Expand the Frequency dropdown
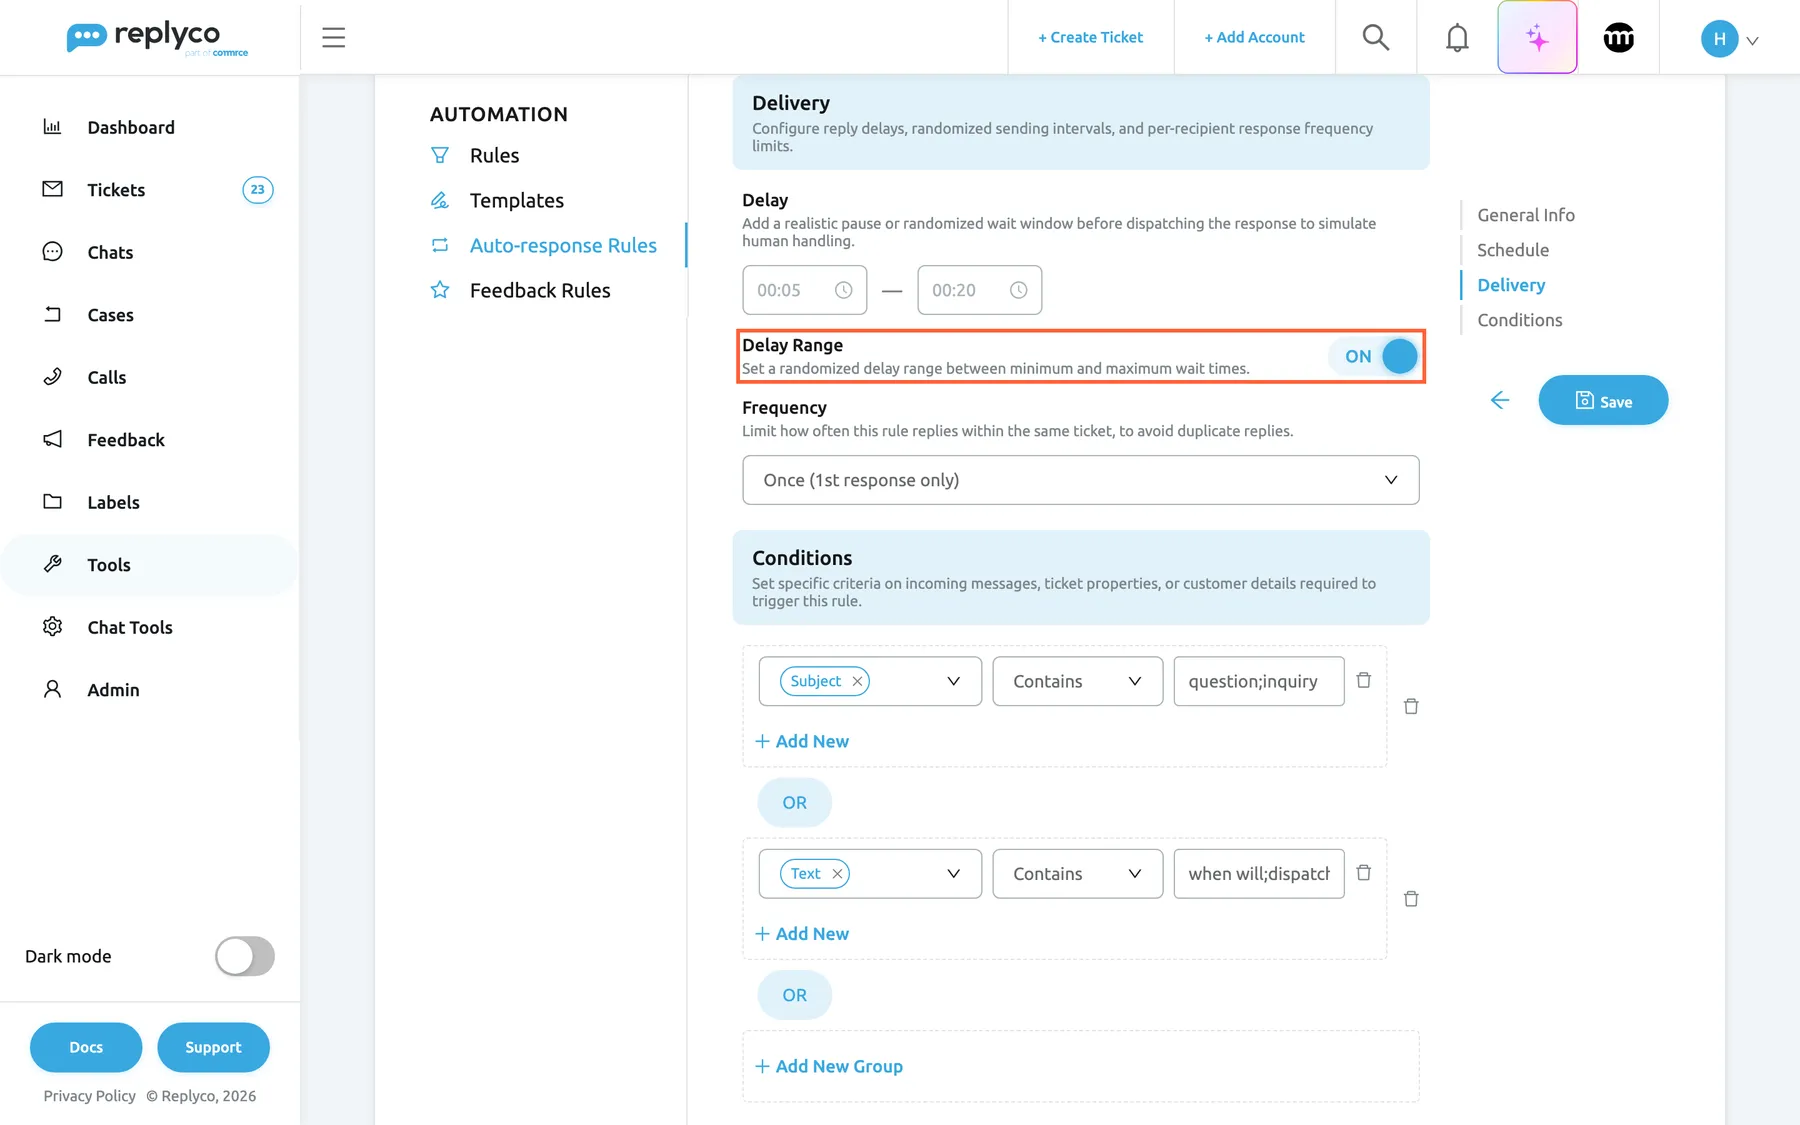The height and width of the screenshot is (1125, 1800). point(1080,480)
